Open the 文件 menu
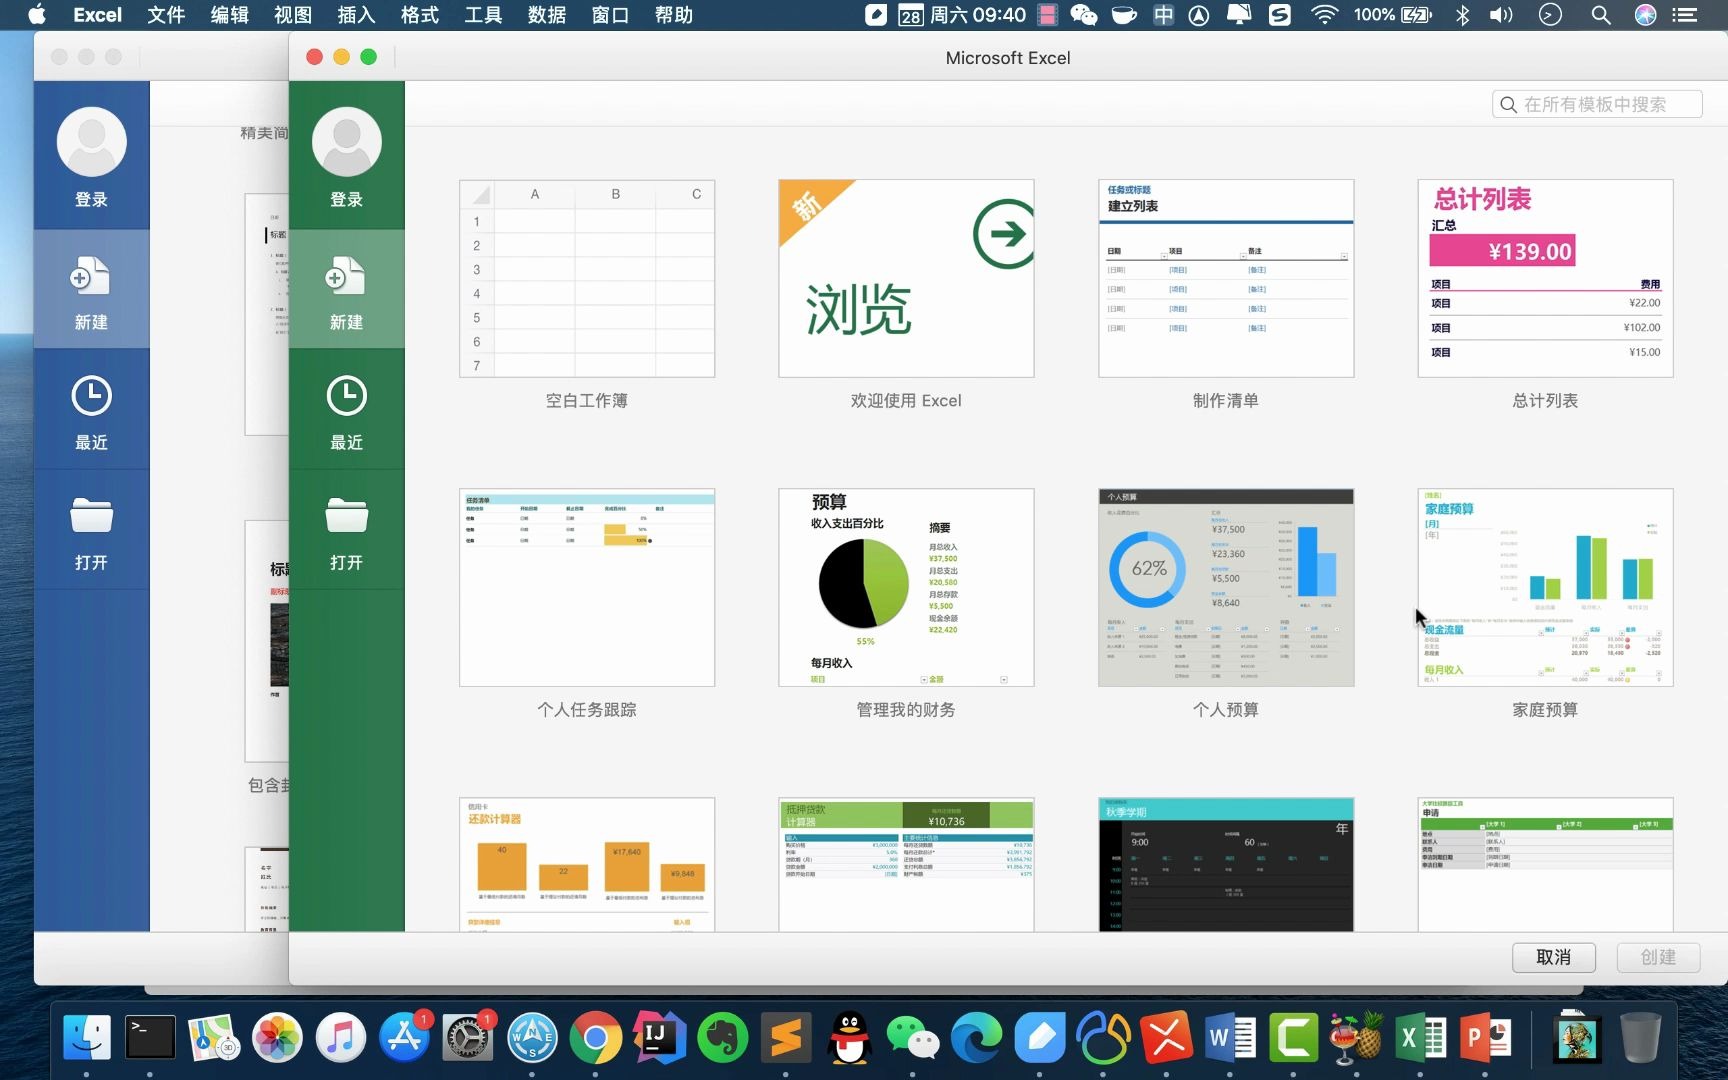This screenshot has height=1080, width=1728. point(166,15)
